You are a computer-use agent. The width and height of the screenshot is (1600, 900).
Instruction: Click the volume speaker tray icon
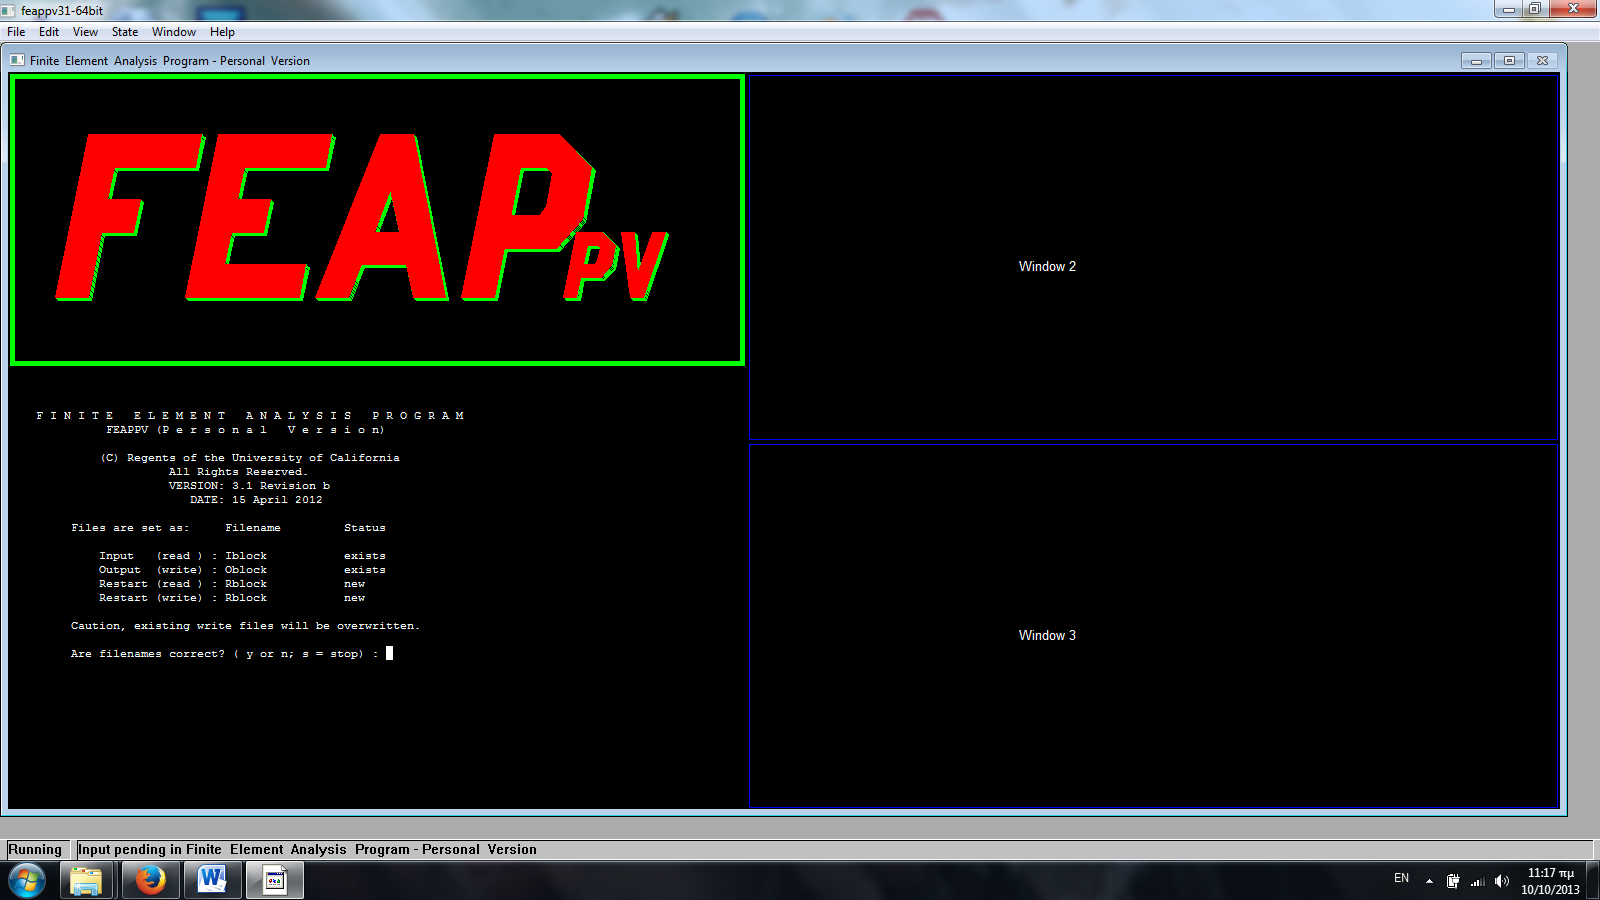tap(1501, 881)
